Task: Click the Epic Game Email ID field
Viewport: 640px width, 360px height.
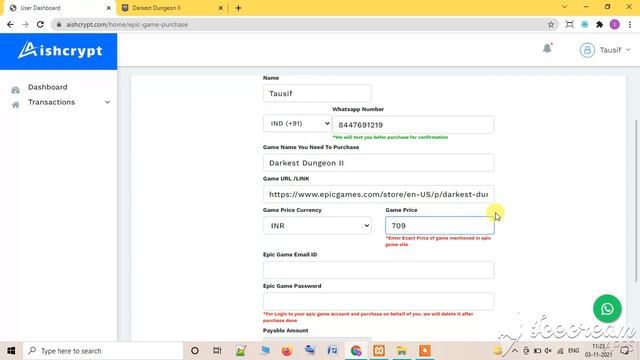Action: [378, 270]
